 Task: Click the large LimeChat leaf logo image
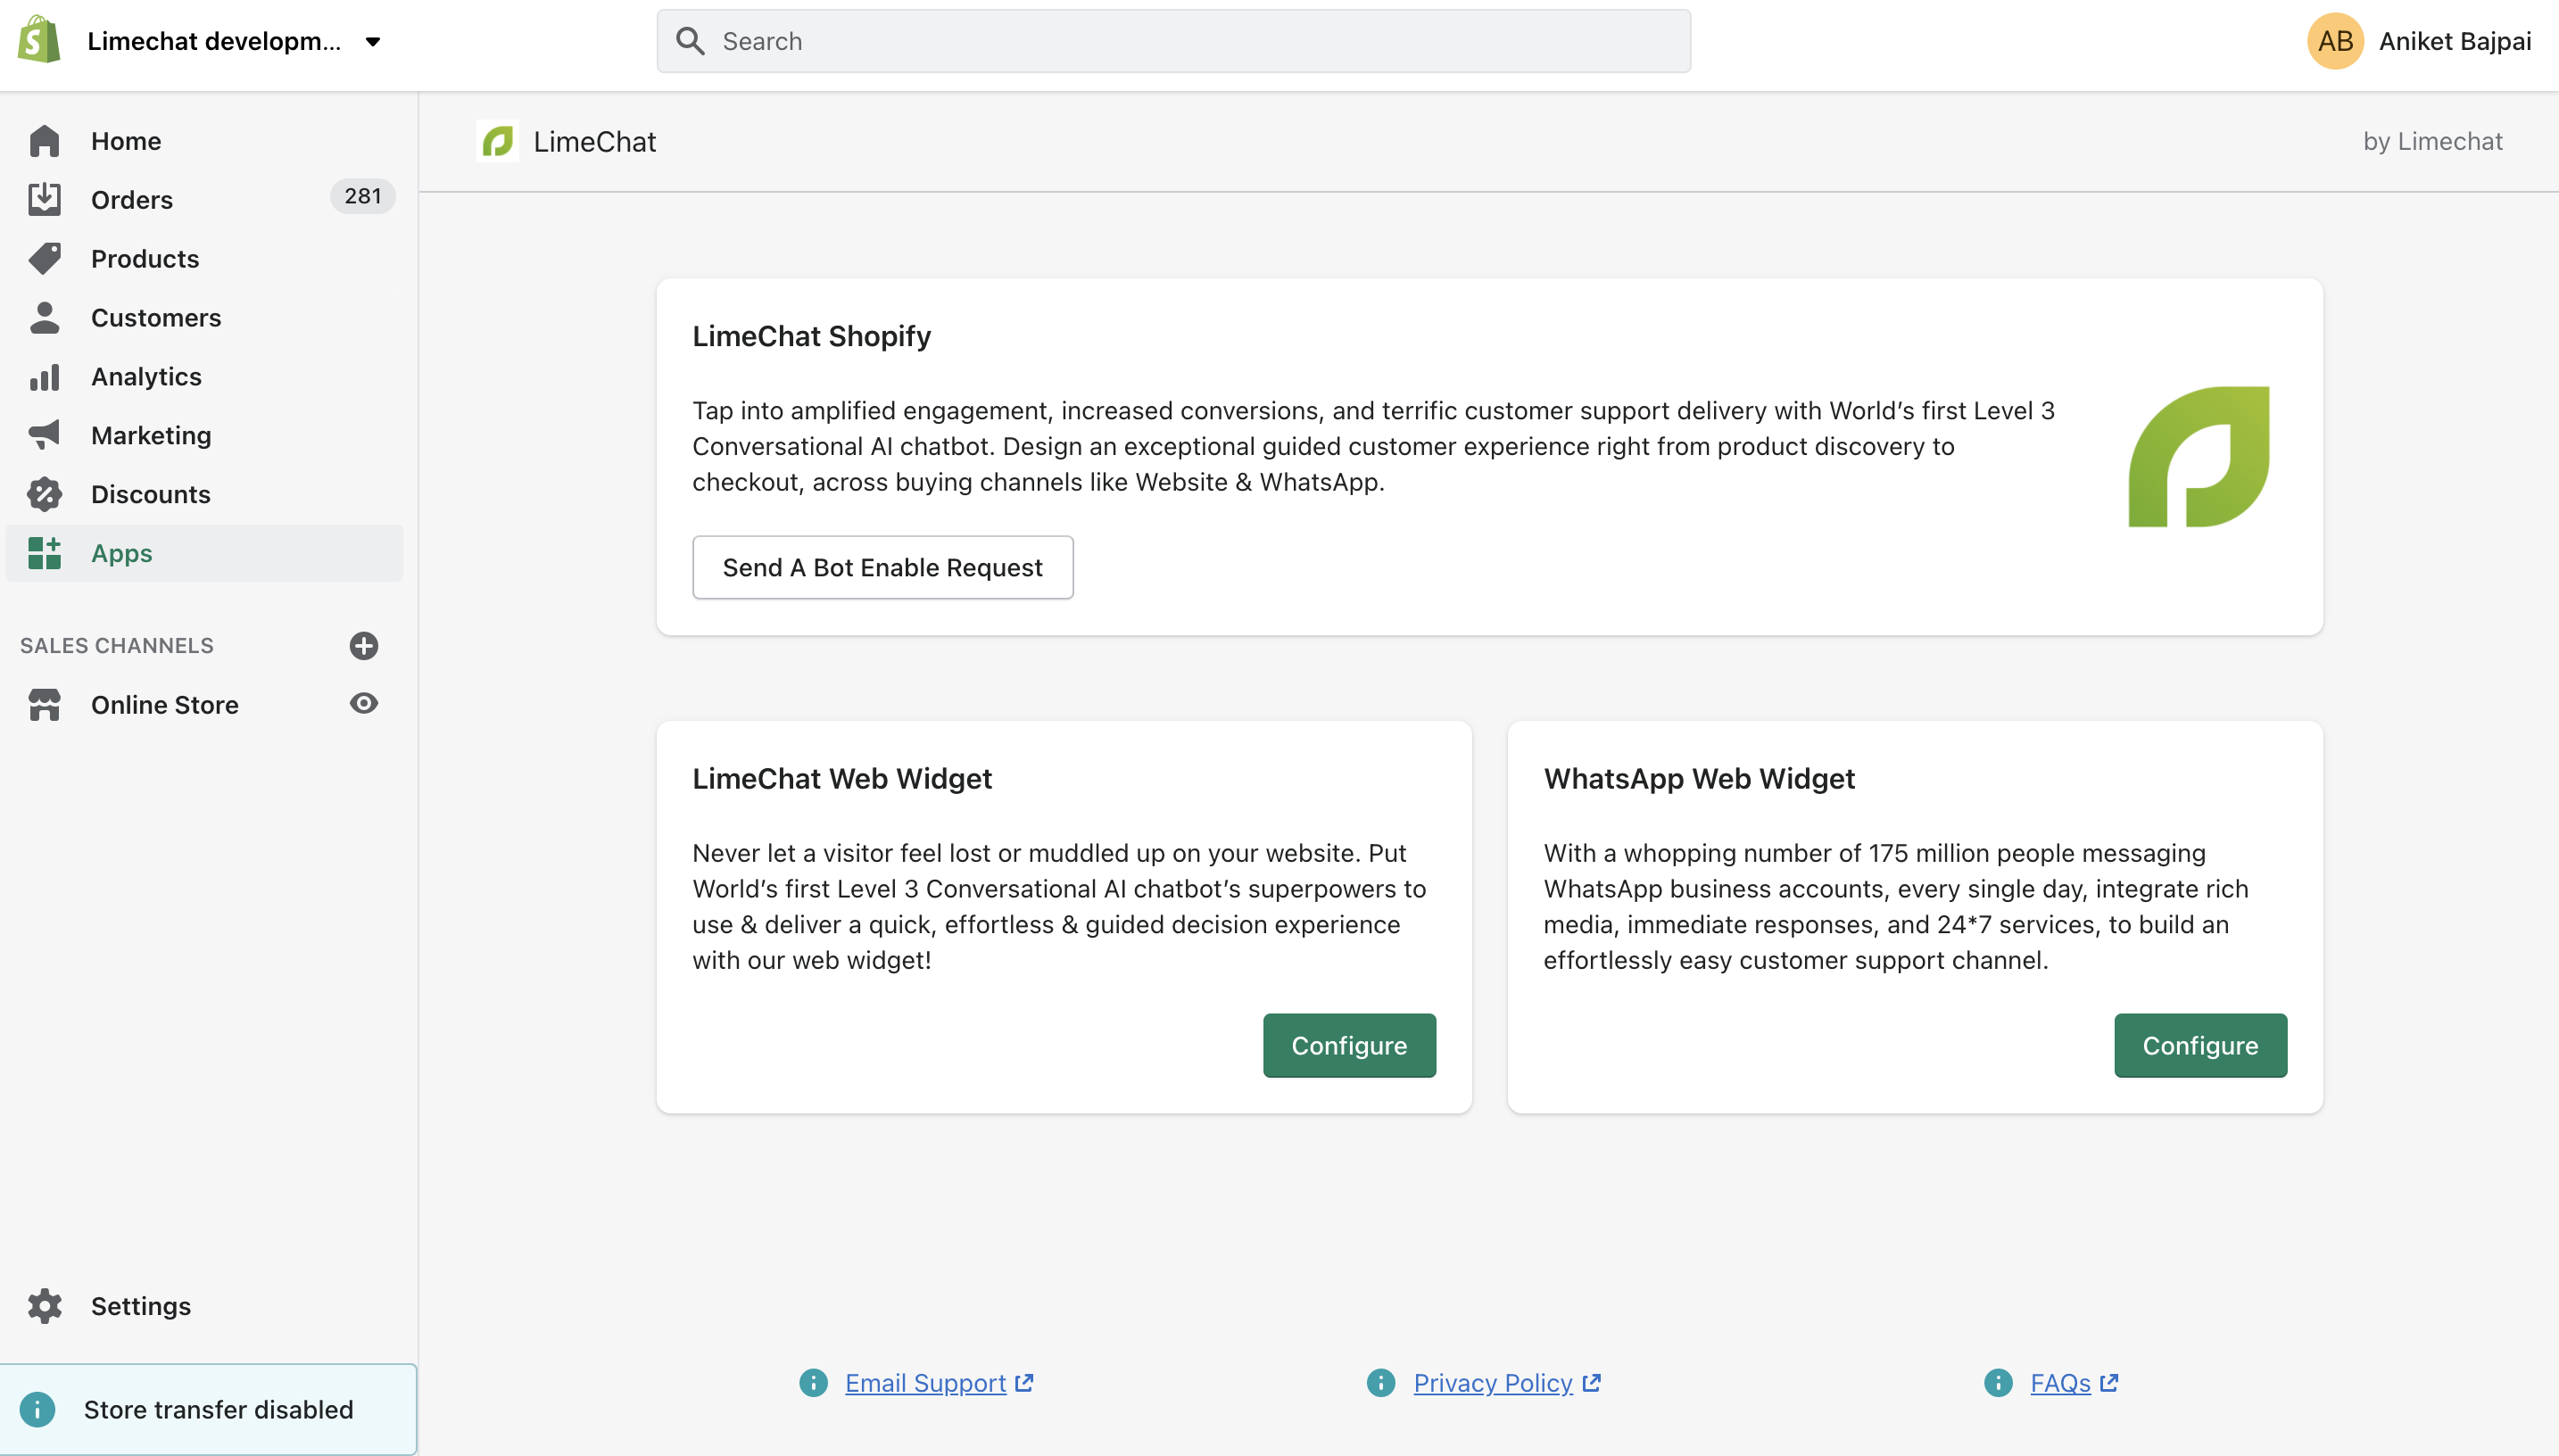[2199, 456]
